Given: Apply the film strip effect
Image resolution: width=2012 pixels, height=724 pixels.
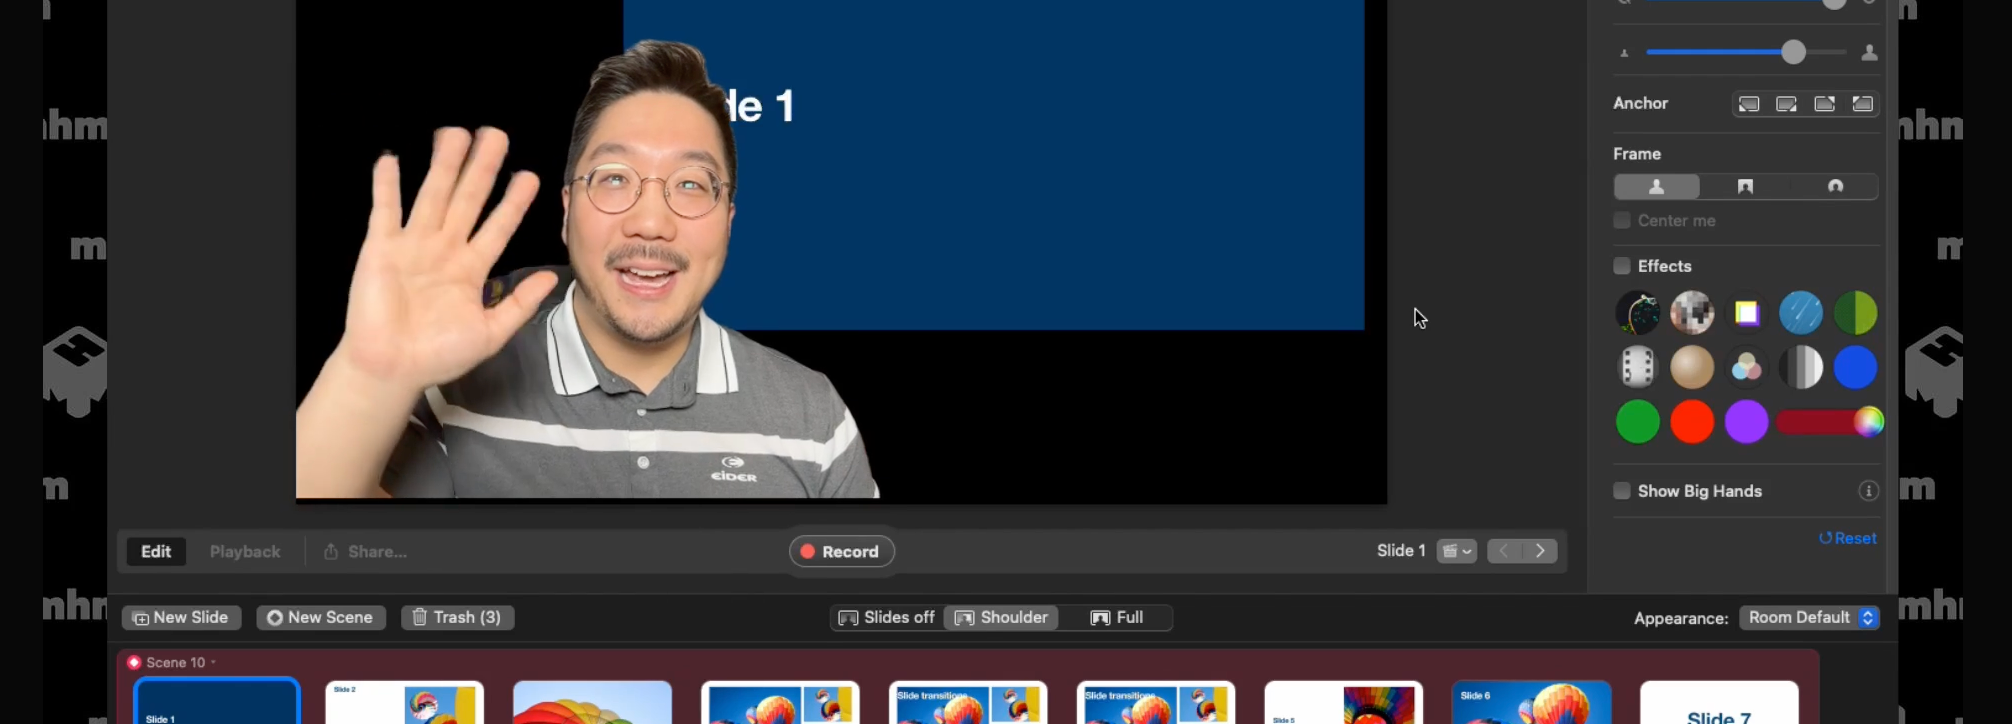Looking at the screenshot, I should click(1637, 367).
